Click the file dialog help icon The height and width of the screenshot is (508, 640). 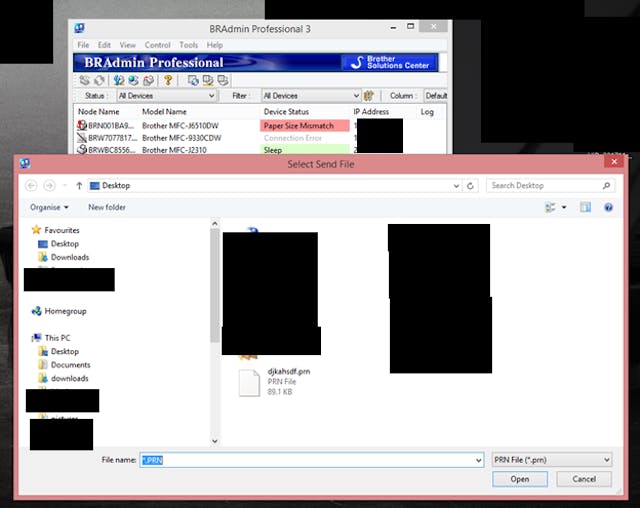tap(609, 207)
